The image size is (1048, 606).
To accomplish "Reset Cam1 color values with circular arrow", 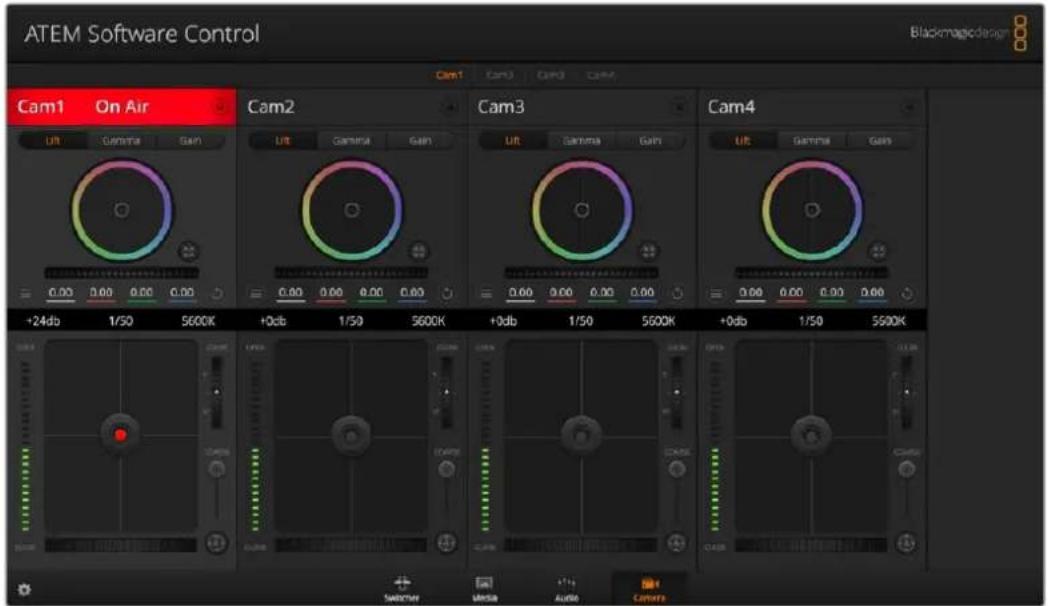I will 217,293.
